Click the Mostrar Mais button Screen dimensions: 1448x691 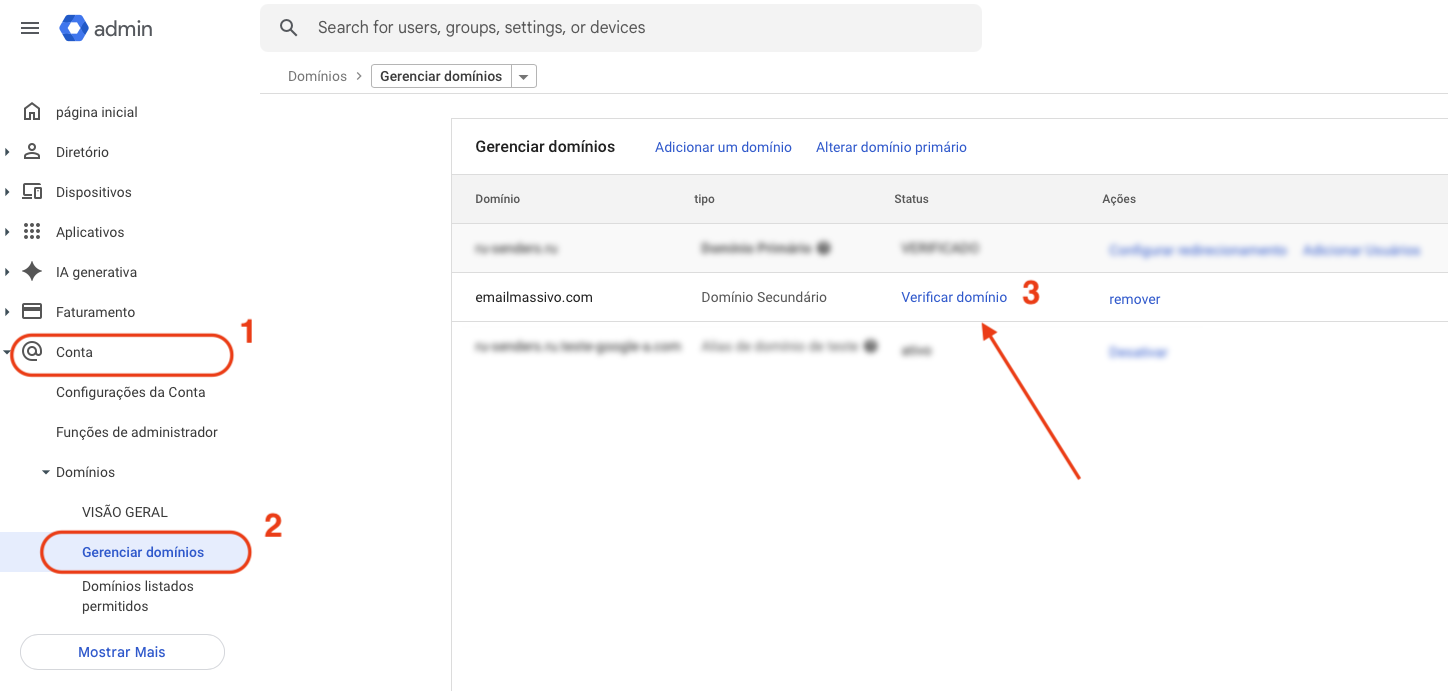[x=122, y=652]
